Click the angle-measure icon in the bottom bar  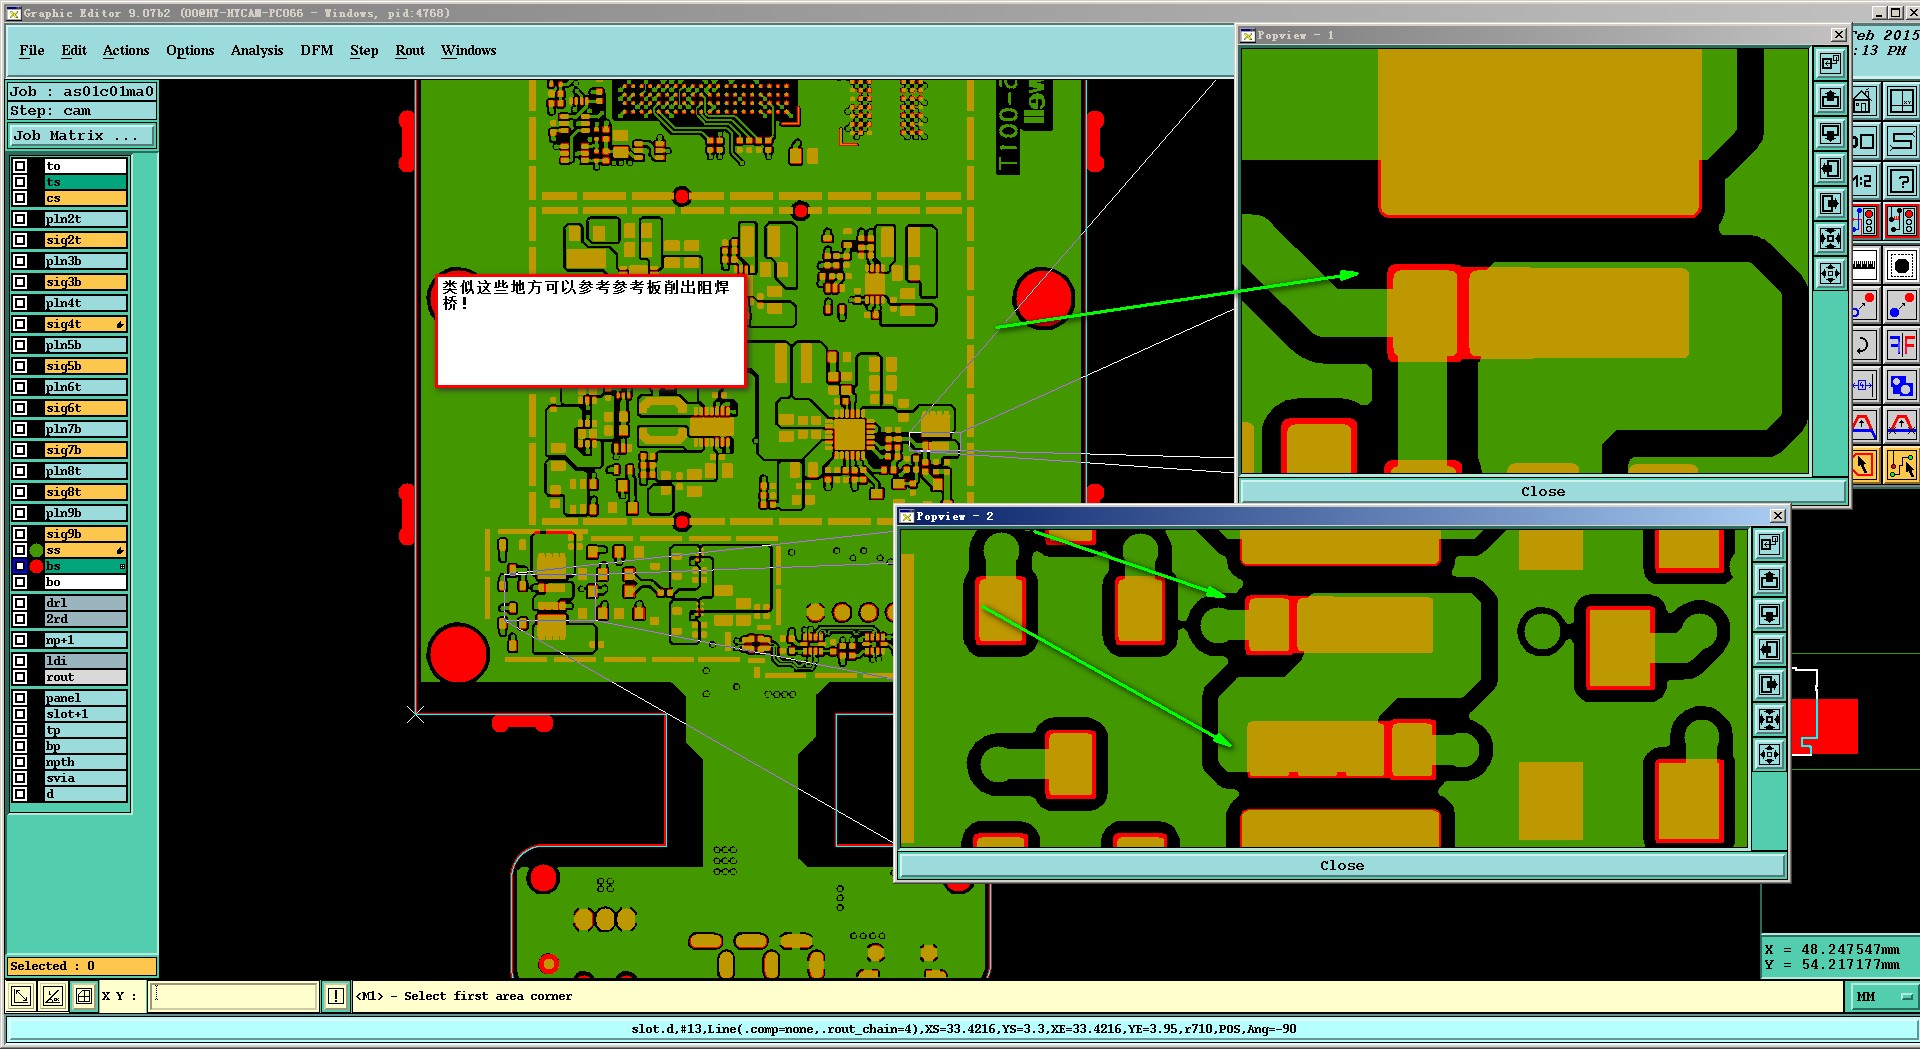(x=53, y=996)
